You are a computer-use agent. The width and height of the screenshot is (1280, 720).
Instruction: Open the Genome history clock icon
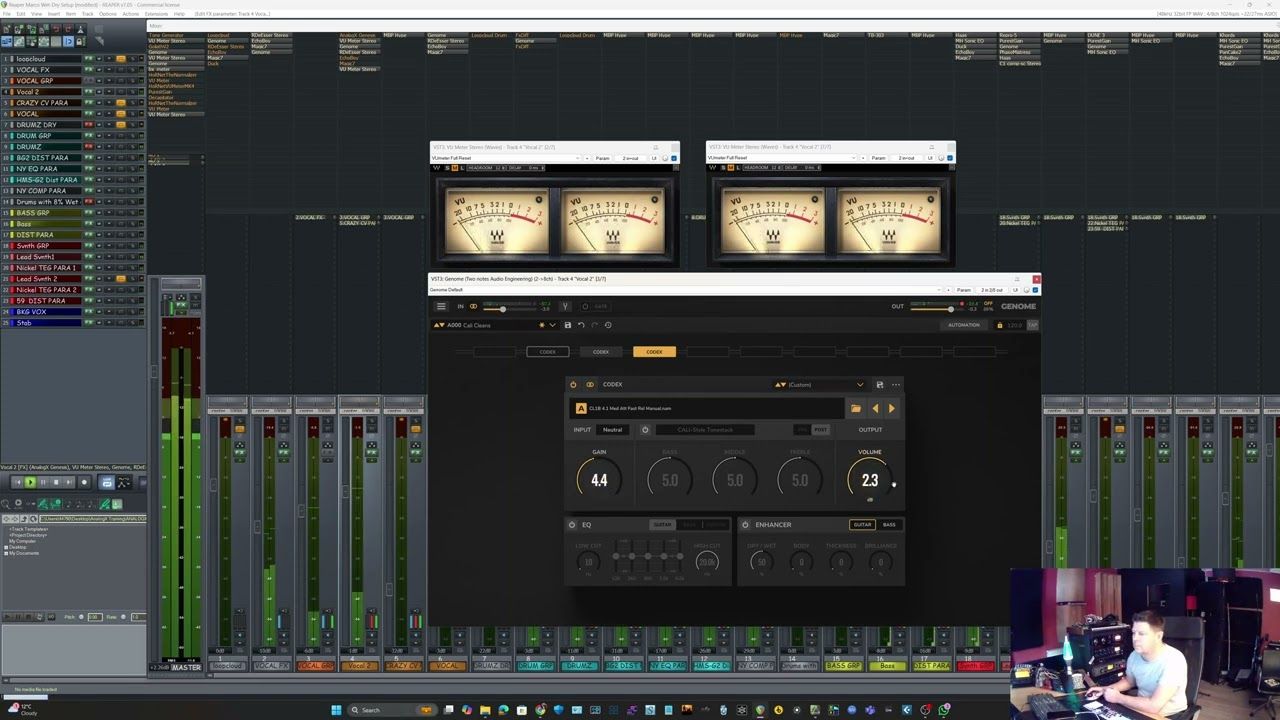point(608,325)
